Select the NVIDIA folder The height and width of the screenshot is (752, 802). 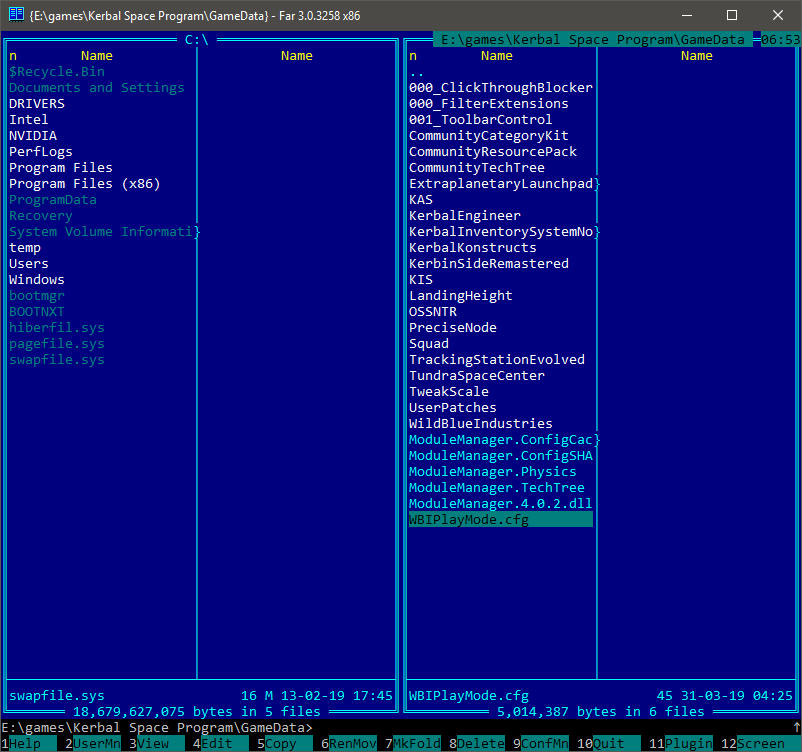click(x=33, y=136)
